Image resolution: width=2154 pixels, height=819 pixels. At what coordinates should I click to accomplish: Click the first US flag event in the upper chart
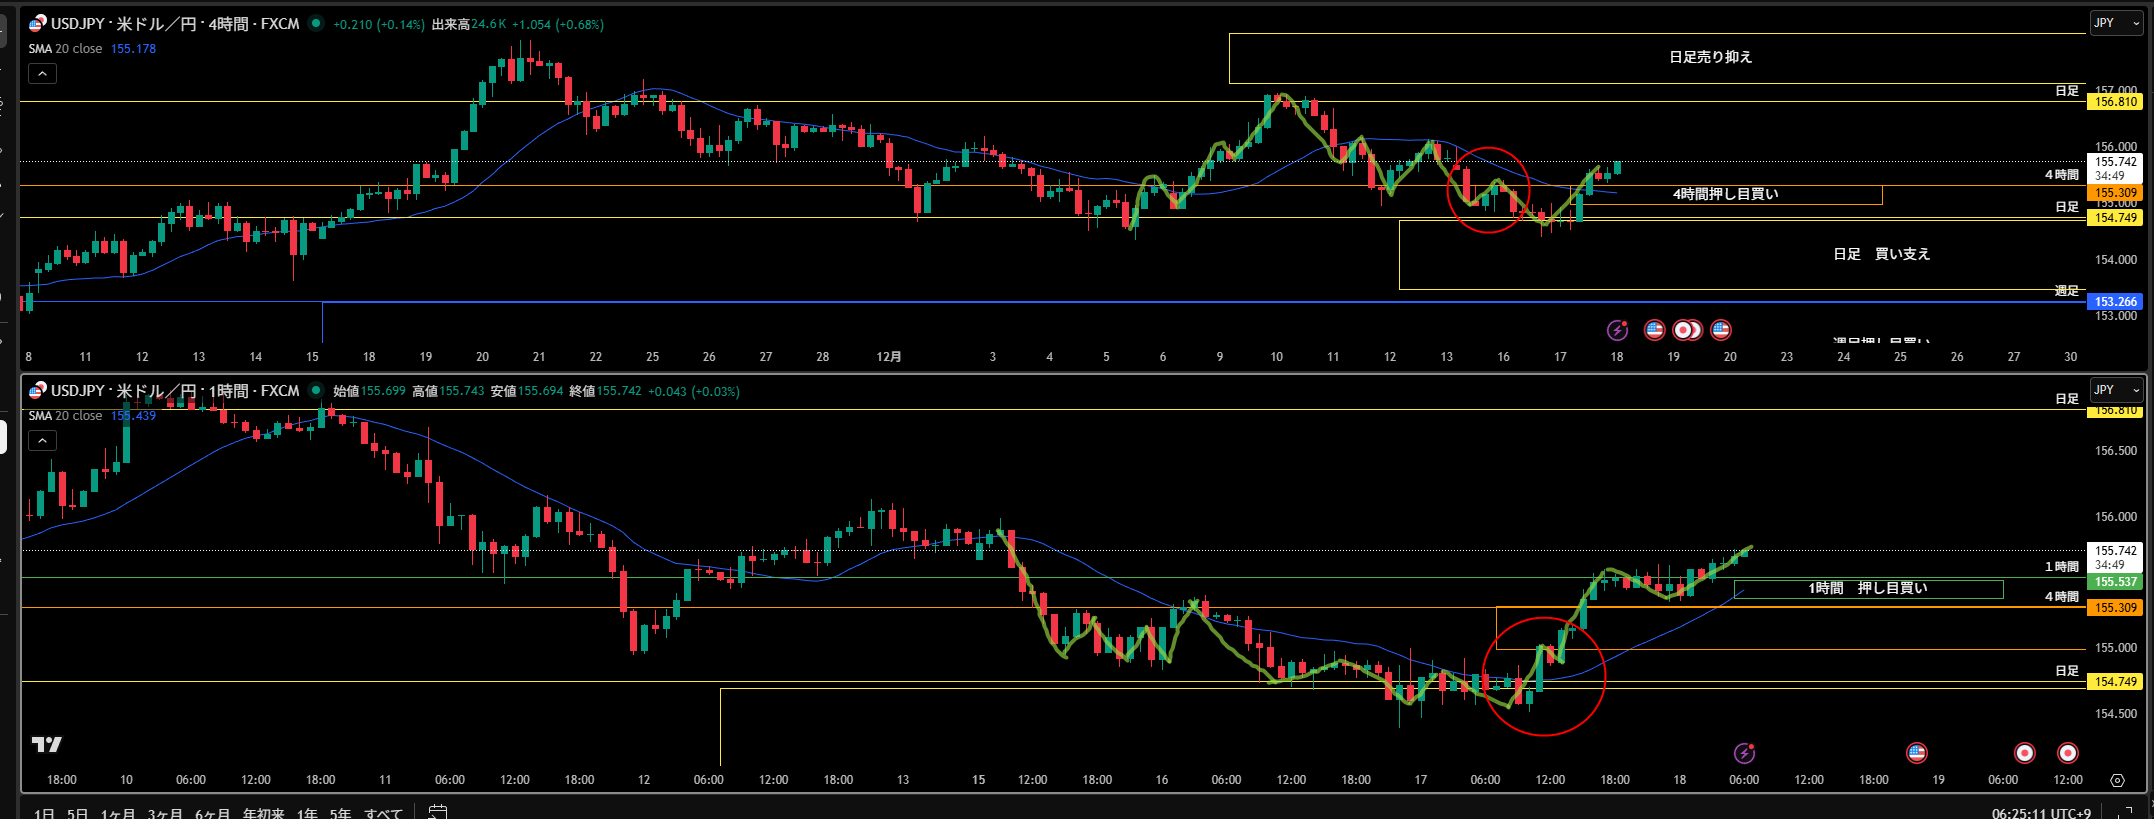coord(1654,330)
